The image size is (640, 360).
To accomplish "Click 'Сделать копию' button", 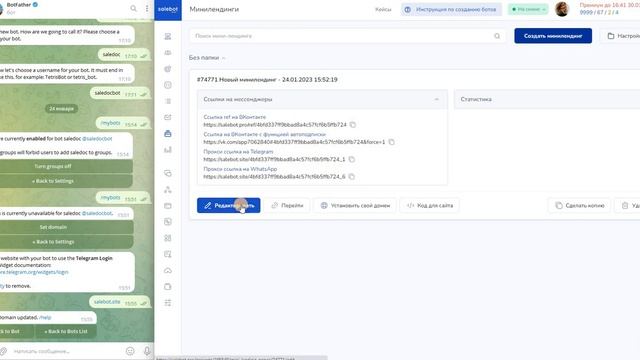I will pyautogui.click(x=580, y=205).
